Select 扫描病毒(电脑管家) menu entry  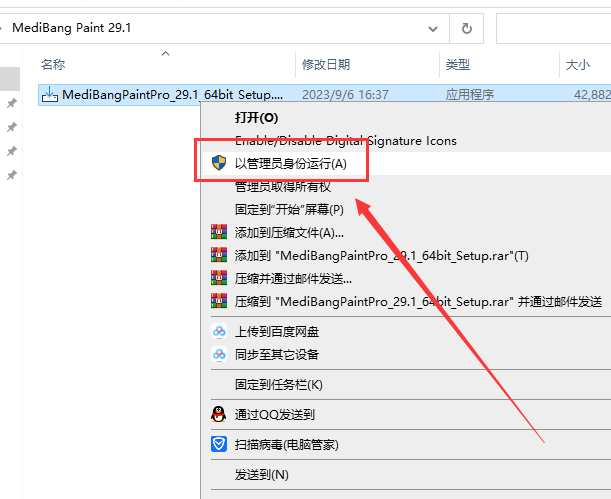pos(286,444)
